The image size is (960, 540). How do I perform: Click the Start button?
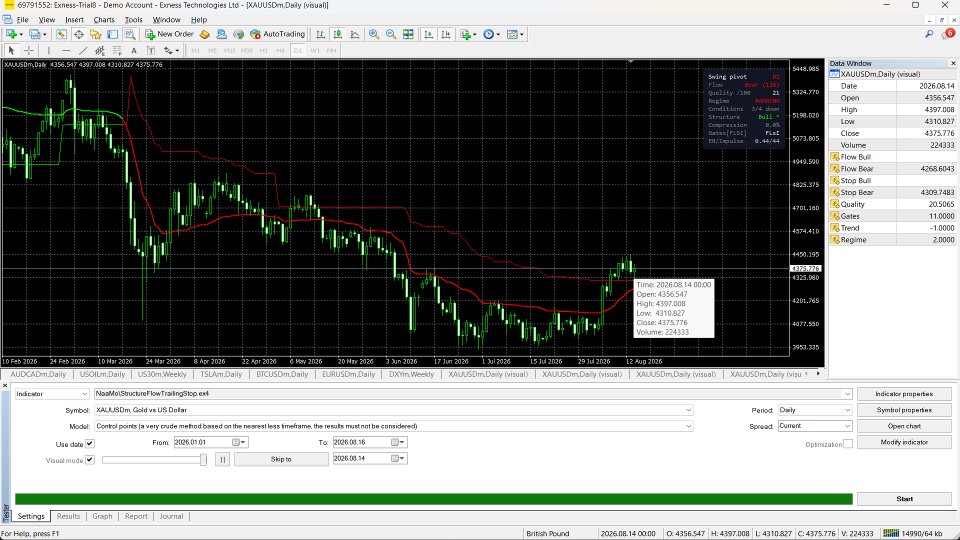pos(904,499)
